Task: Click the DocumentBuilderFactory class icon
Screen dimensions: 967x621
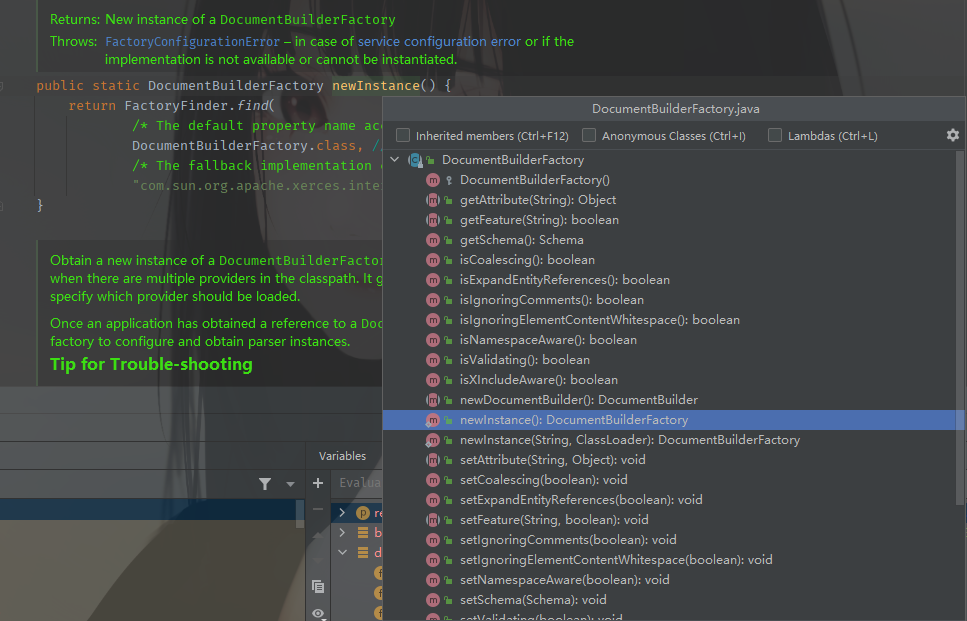Action: click(415, 160)
